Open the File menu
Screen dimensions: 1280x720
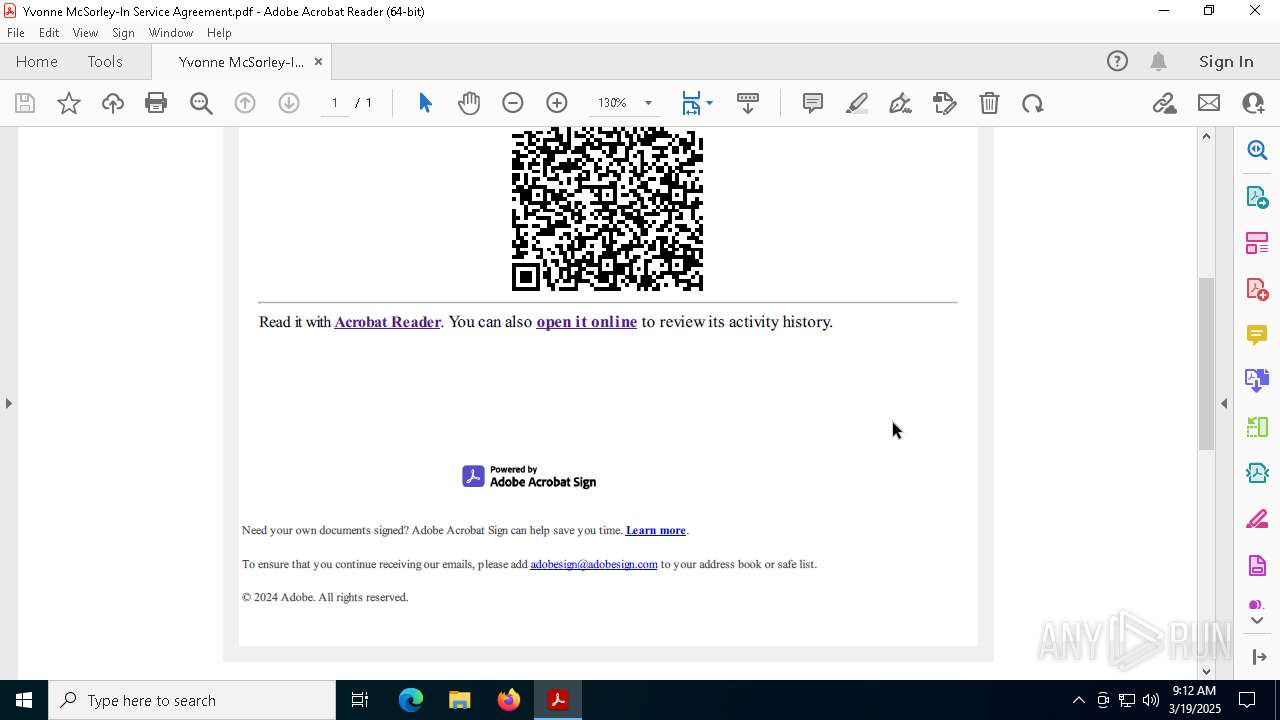click(16, 33)
